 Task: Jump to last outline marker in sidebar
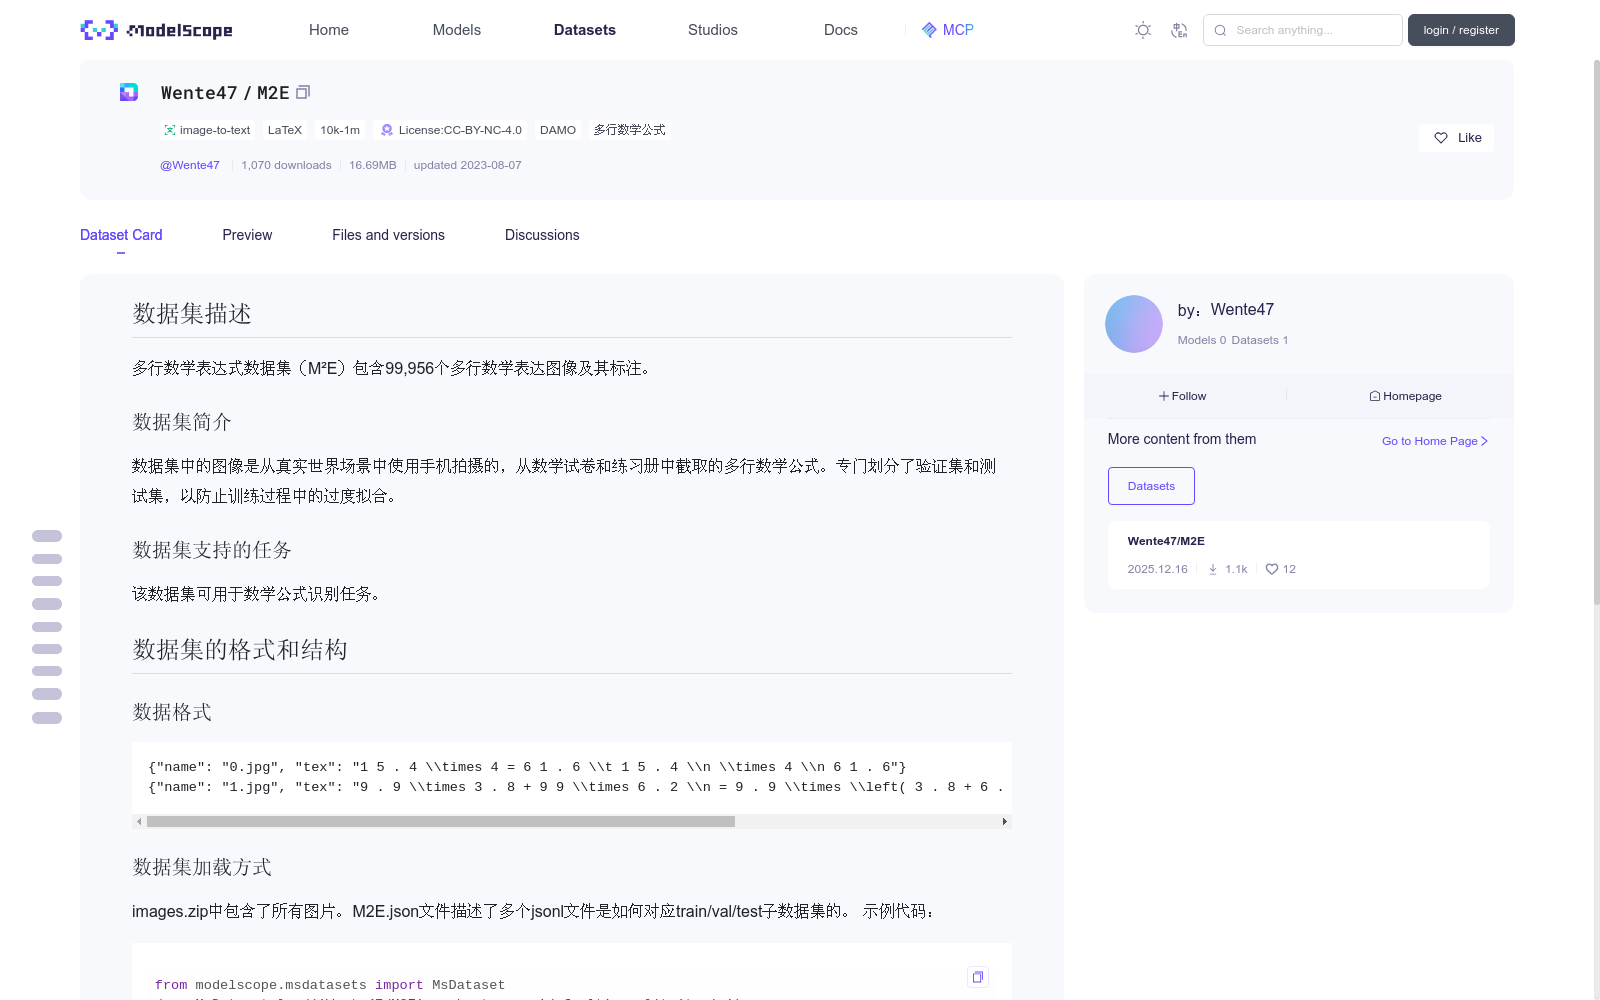[x=47, y=718]
